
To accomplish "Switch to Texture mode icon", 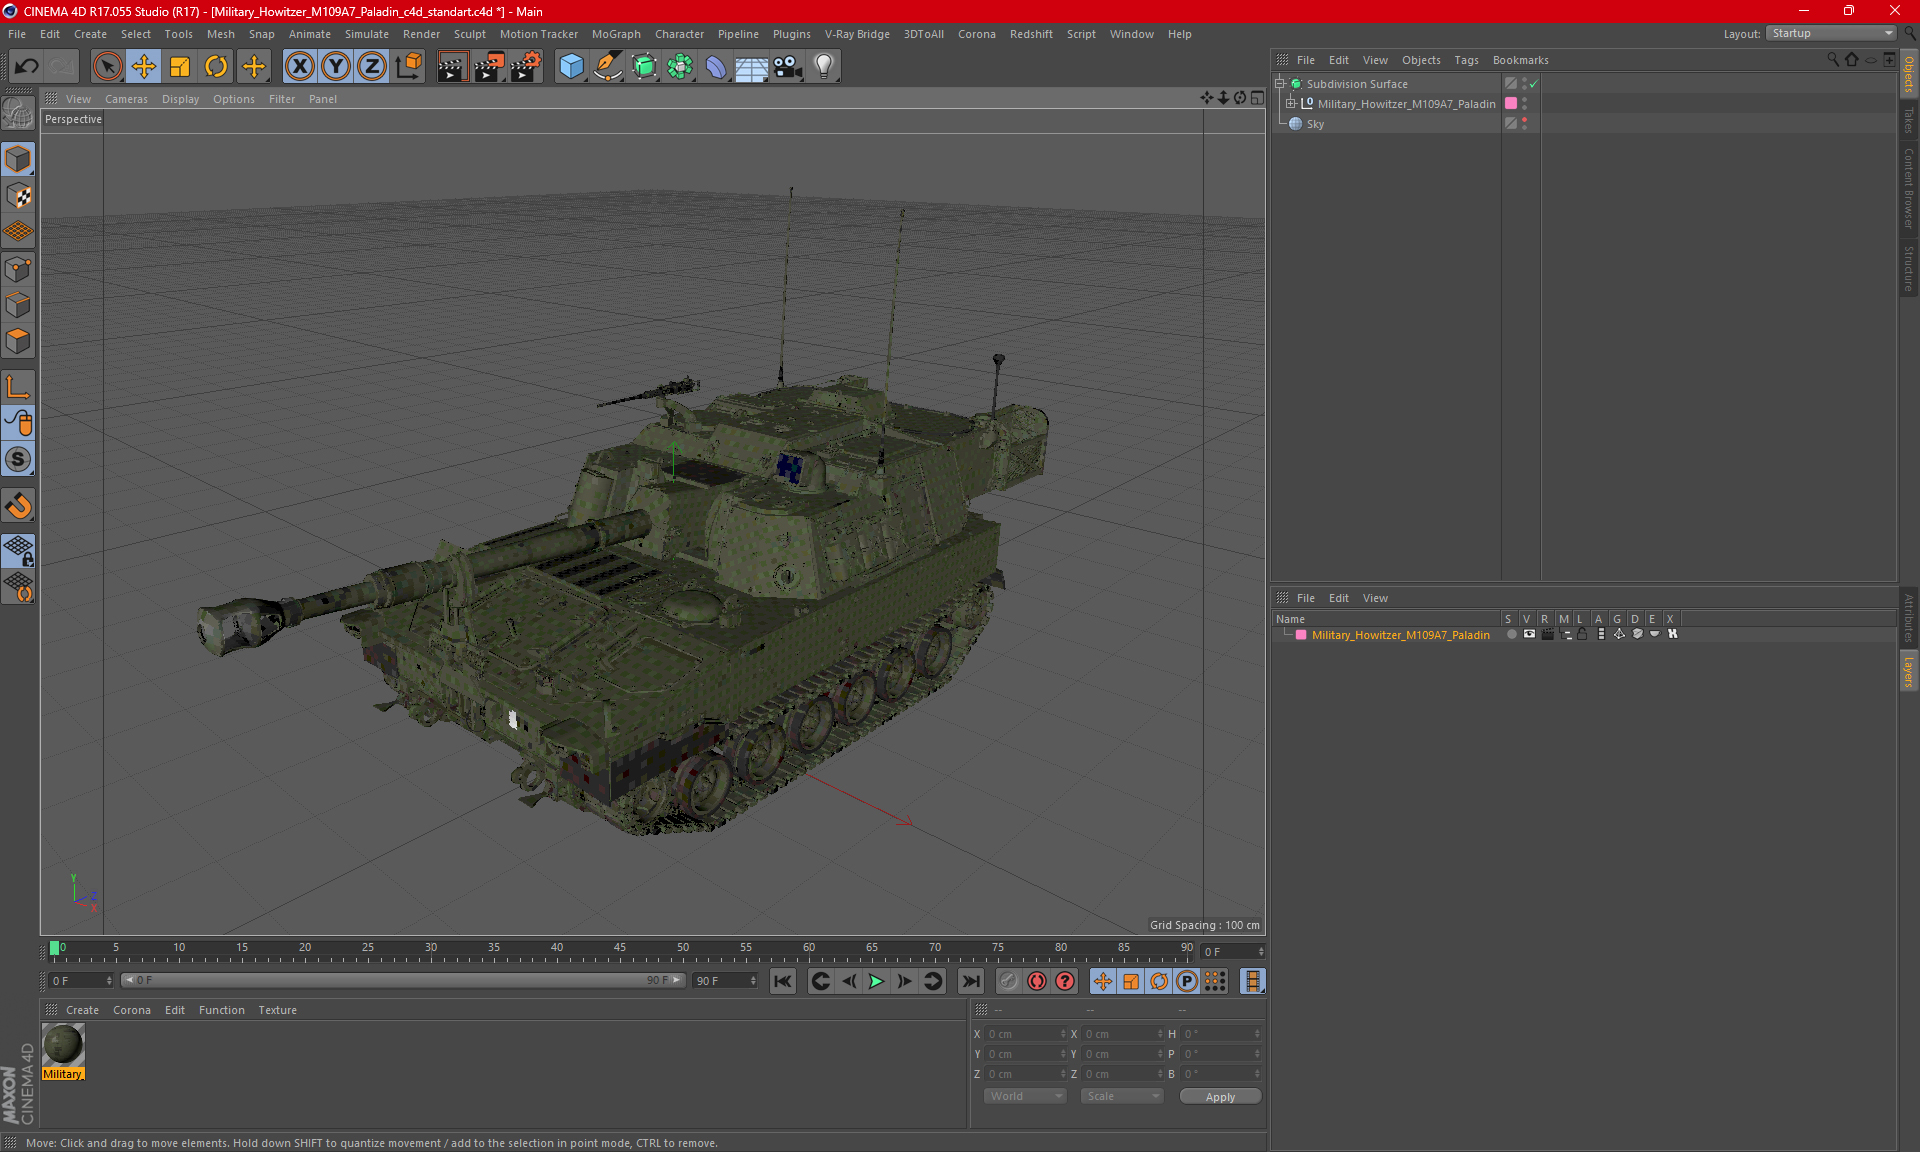I will 19,195.
